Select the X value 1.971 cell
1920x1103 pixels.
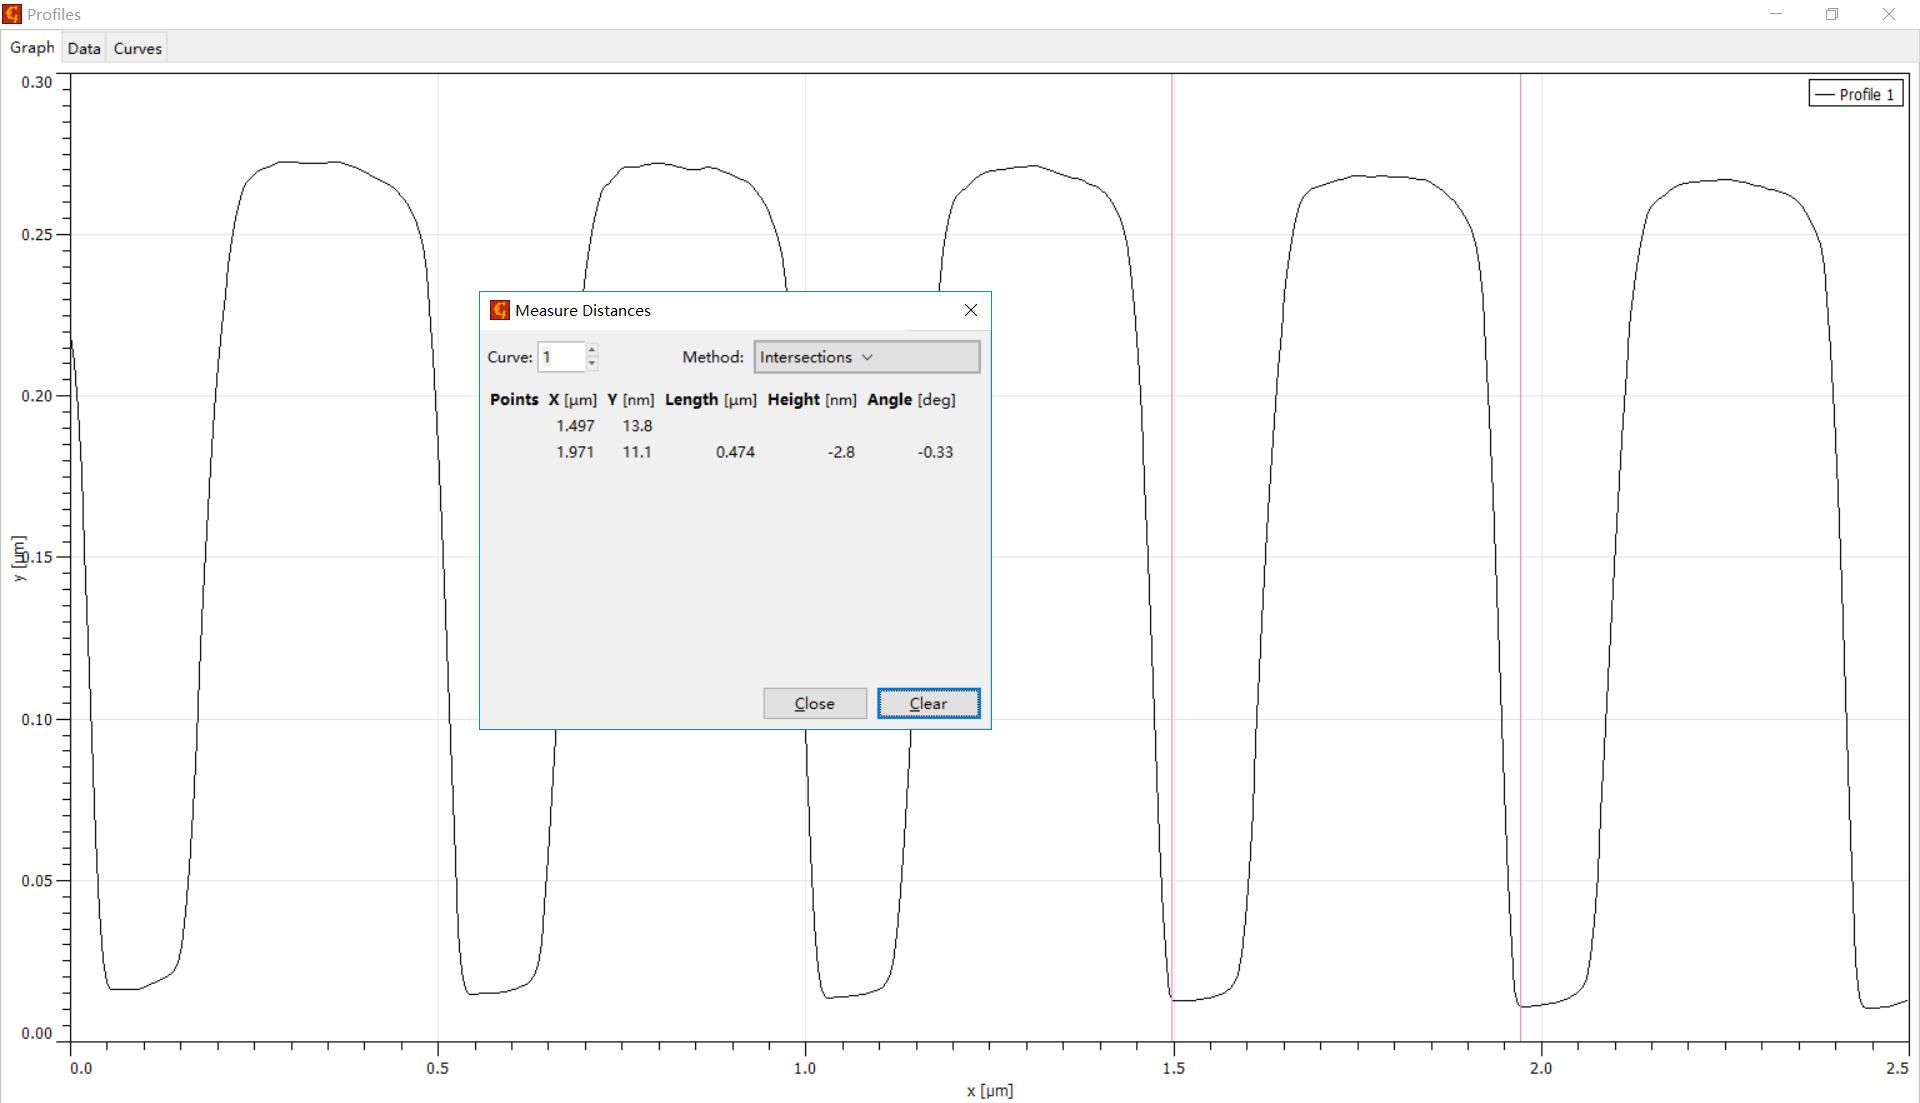(x=575, y=452)
